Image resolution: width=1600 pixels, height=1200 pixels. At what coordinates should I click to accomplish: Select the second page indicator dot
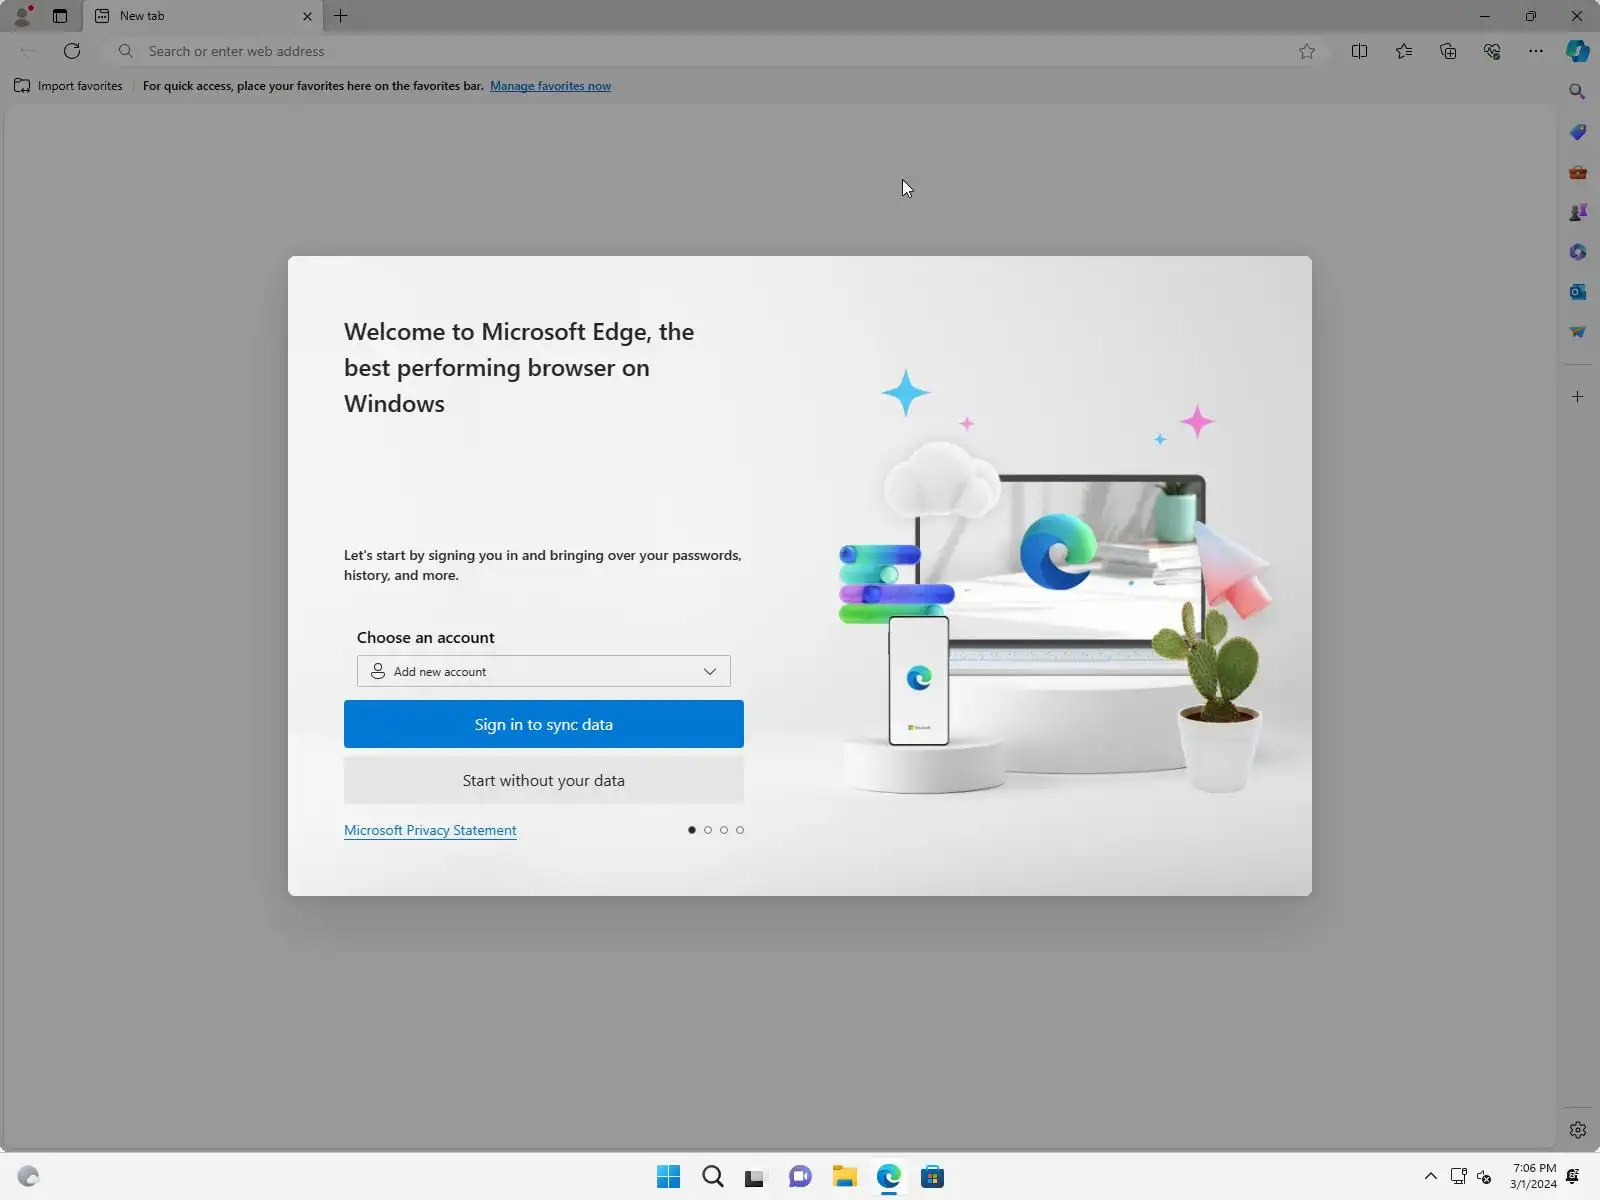pos(708,830)
